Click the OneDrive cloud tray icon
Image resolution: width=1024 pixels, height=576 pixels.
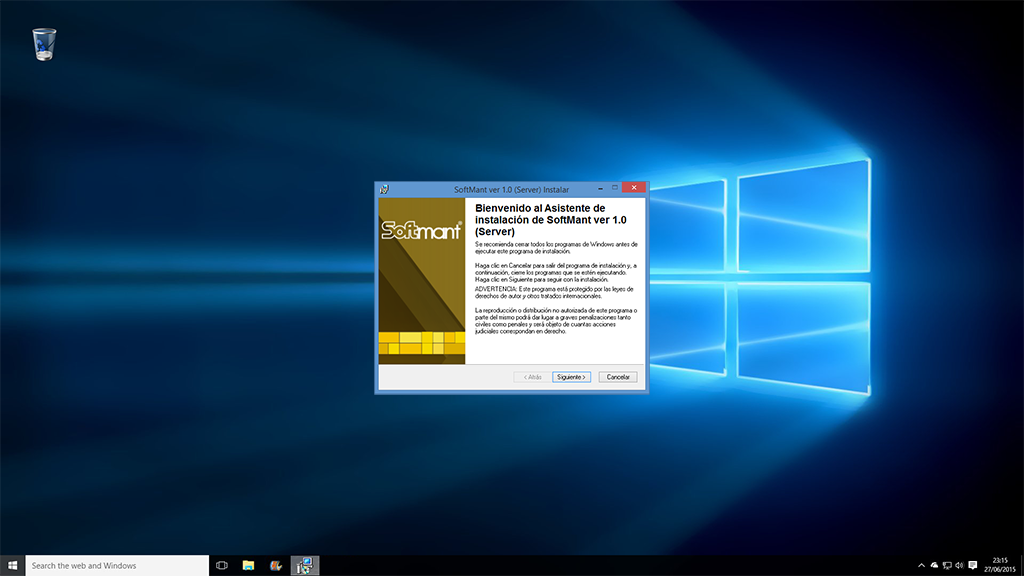(x=934, y=565)
